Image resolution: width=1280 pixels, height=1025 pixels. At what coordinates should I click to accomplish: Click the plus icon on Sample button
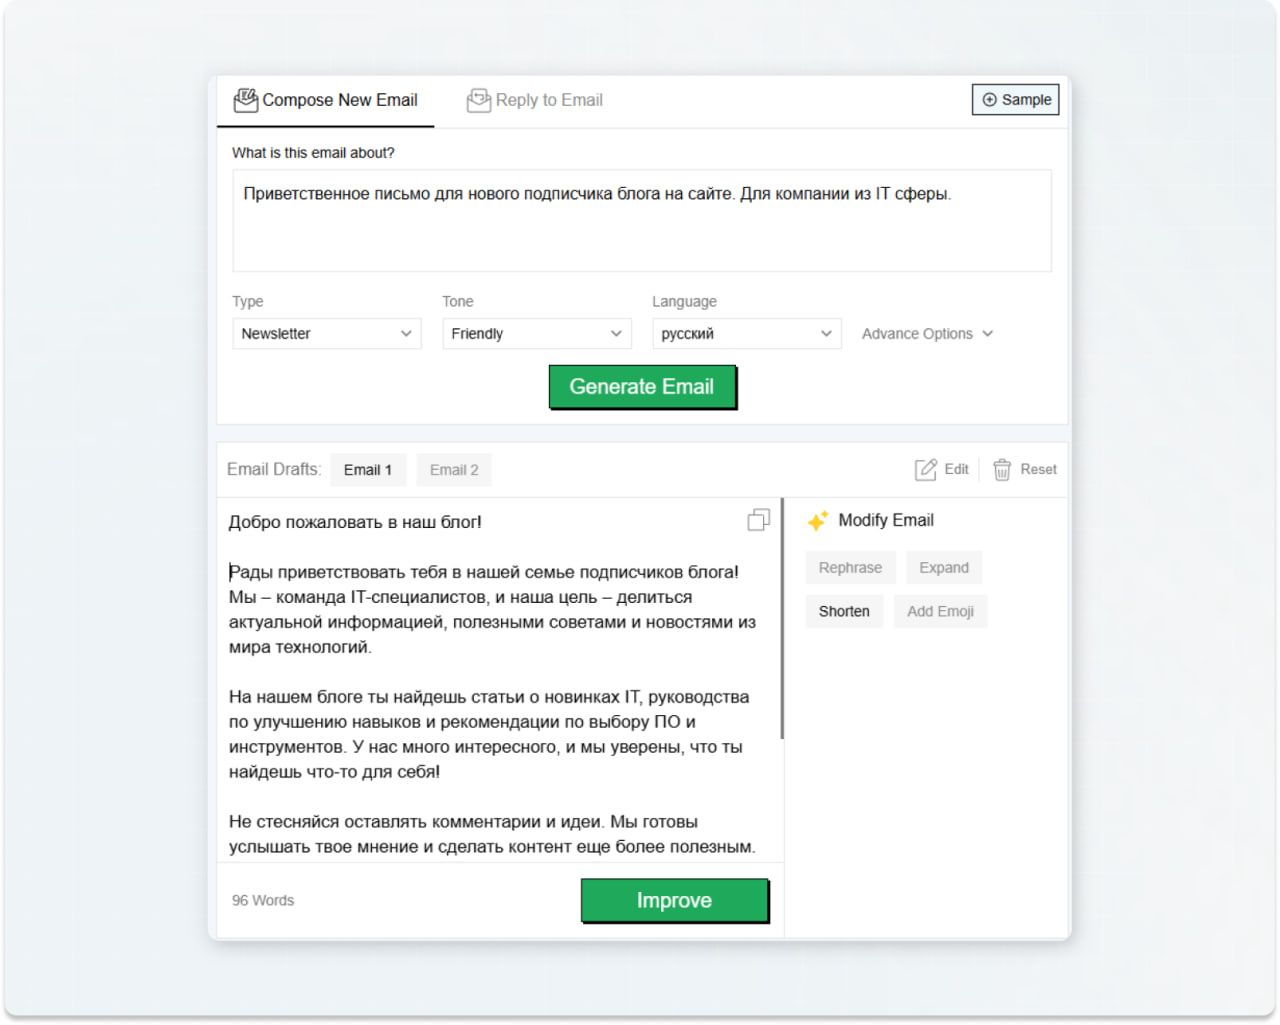pos(990,100)
